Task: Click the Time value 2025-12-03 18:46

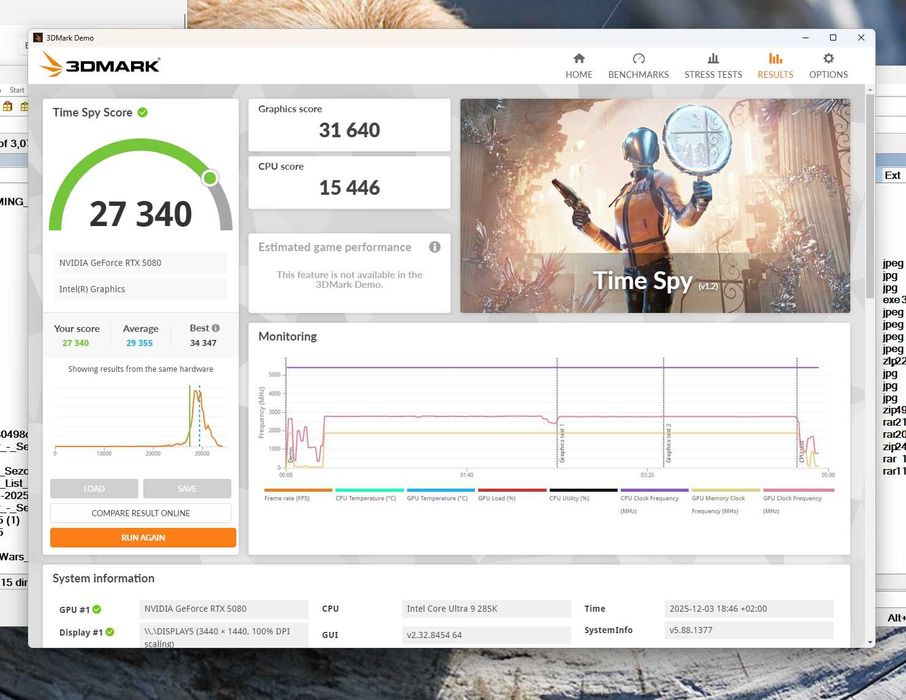Action: coord(748,609)
